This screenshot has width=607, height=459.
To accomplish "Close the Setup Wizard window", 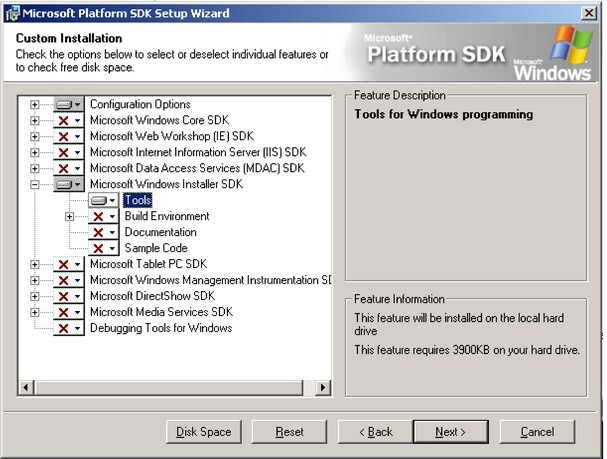I will click(x=589, y=13).
